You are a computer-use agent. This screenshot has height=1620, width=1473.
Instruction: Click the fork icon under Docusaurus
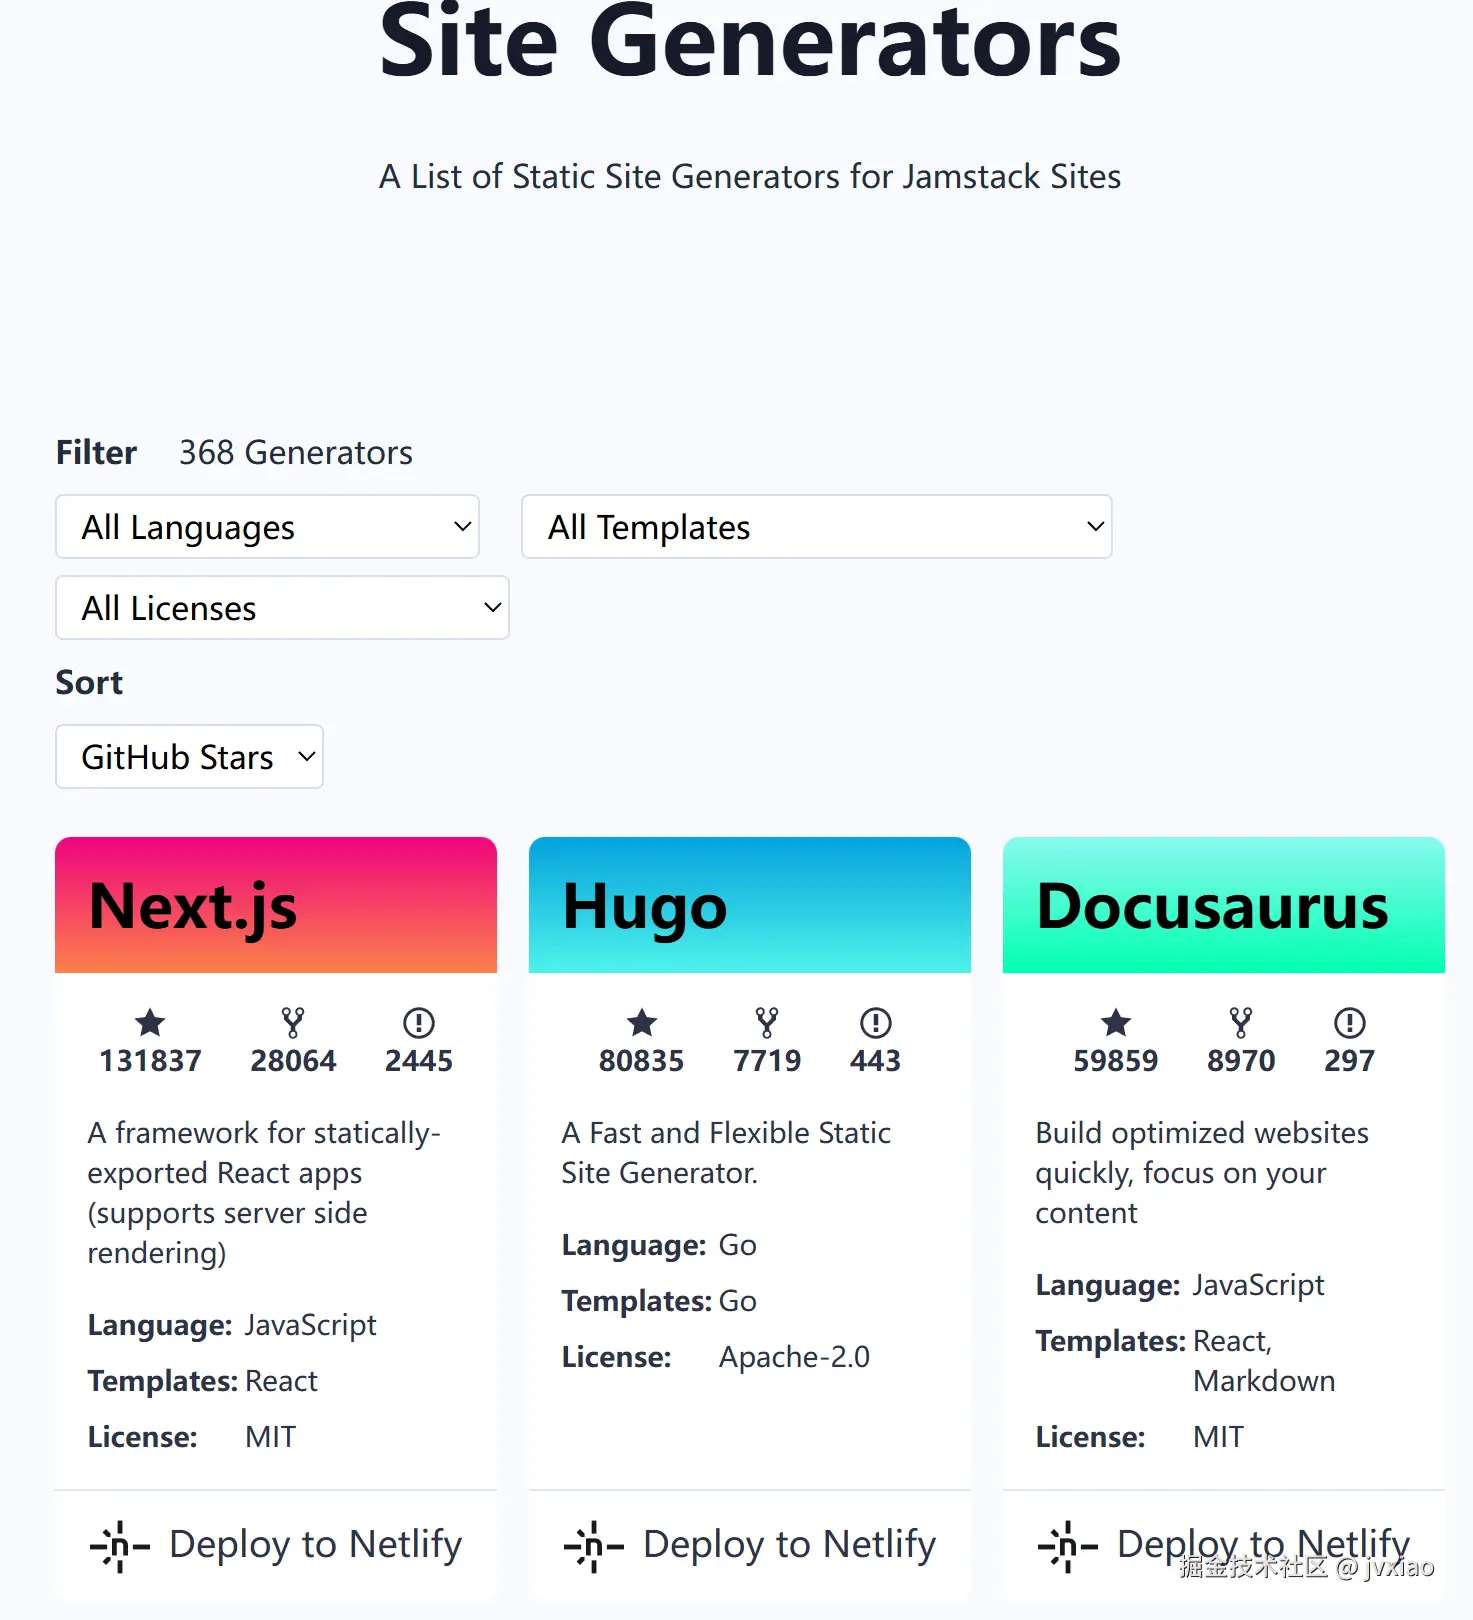pyautogui.click(x=1241, y=1022)
